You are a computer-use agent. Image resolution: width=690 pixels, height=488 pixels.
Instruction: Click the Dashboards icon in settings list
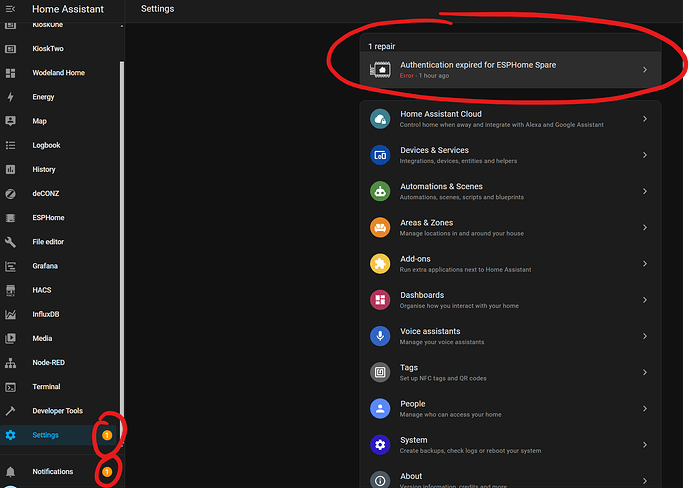[380, 300]
